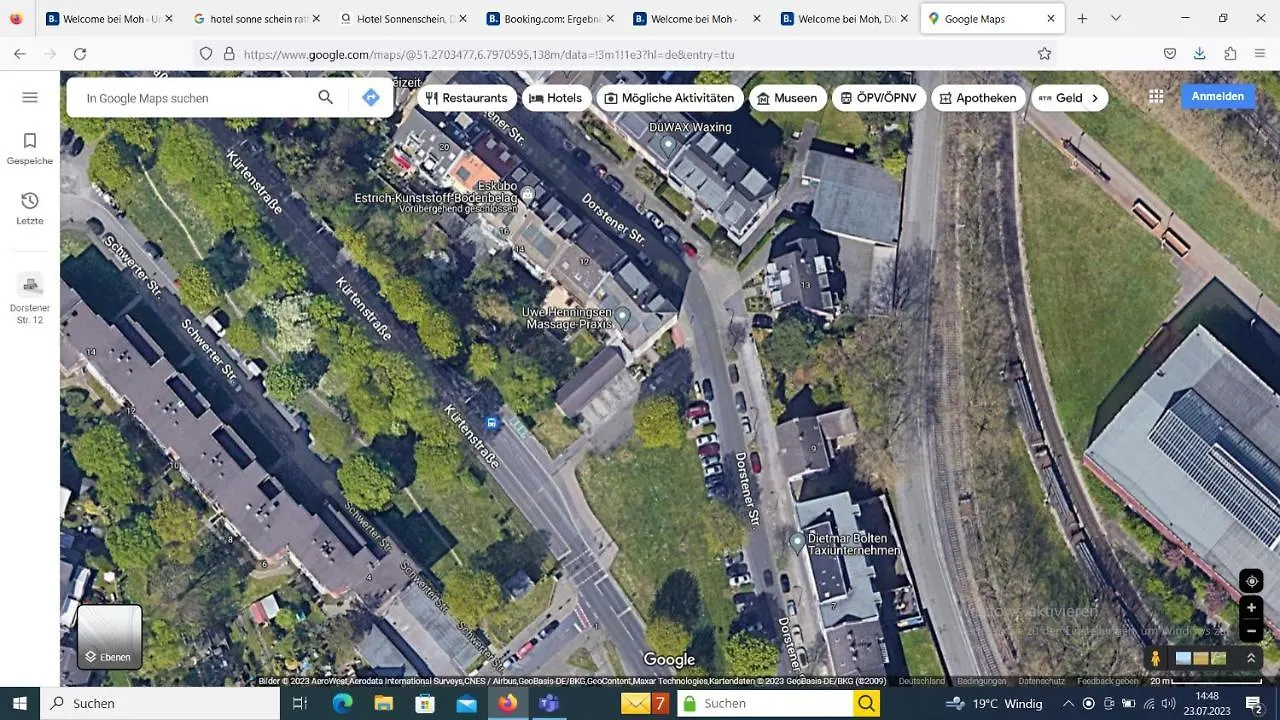Center map on my location

(1251, 581)
